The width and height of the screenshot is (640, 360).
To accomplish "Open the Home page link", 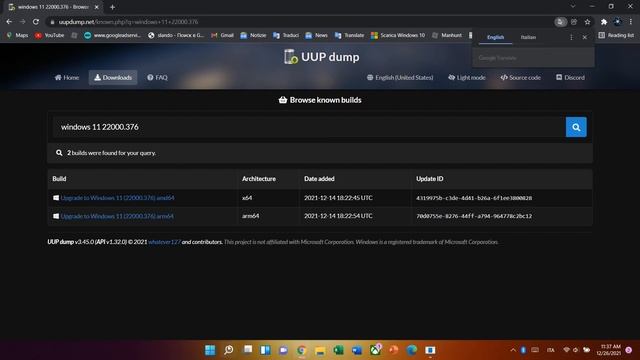I will point(67,78).
